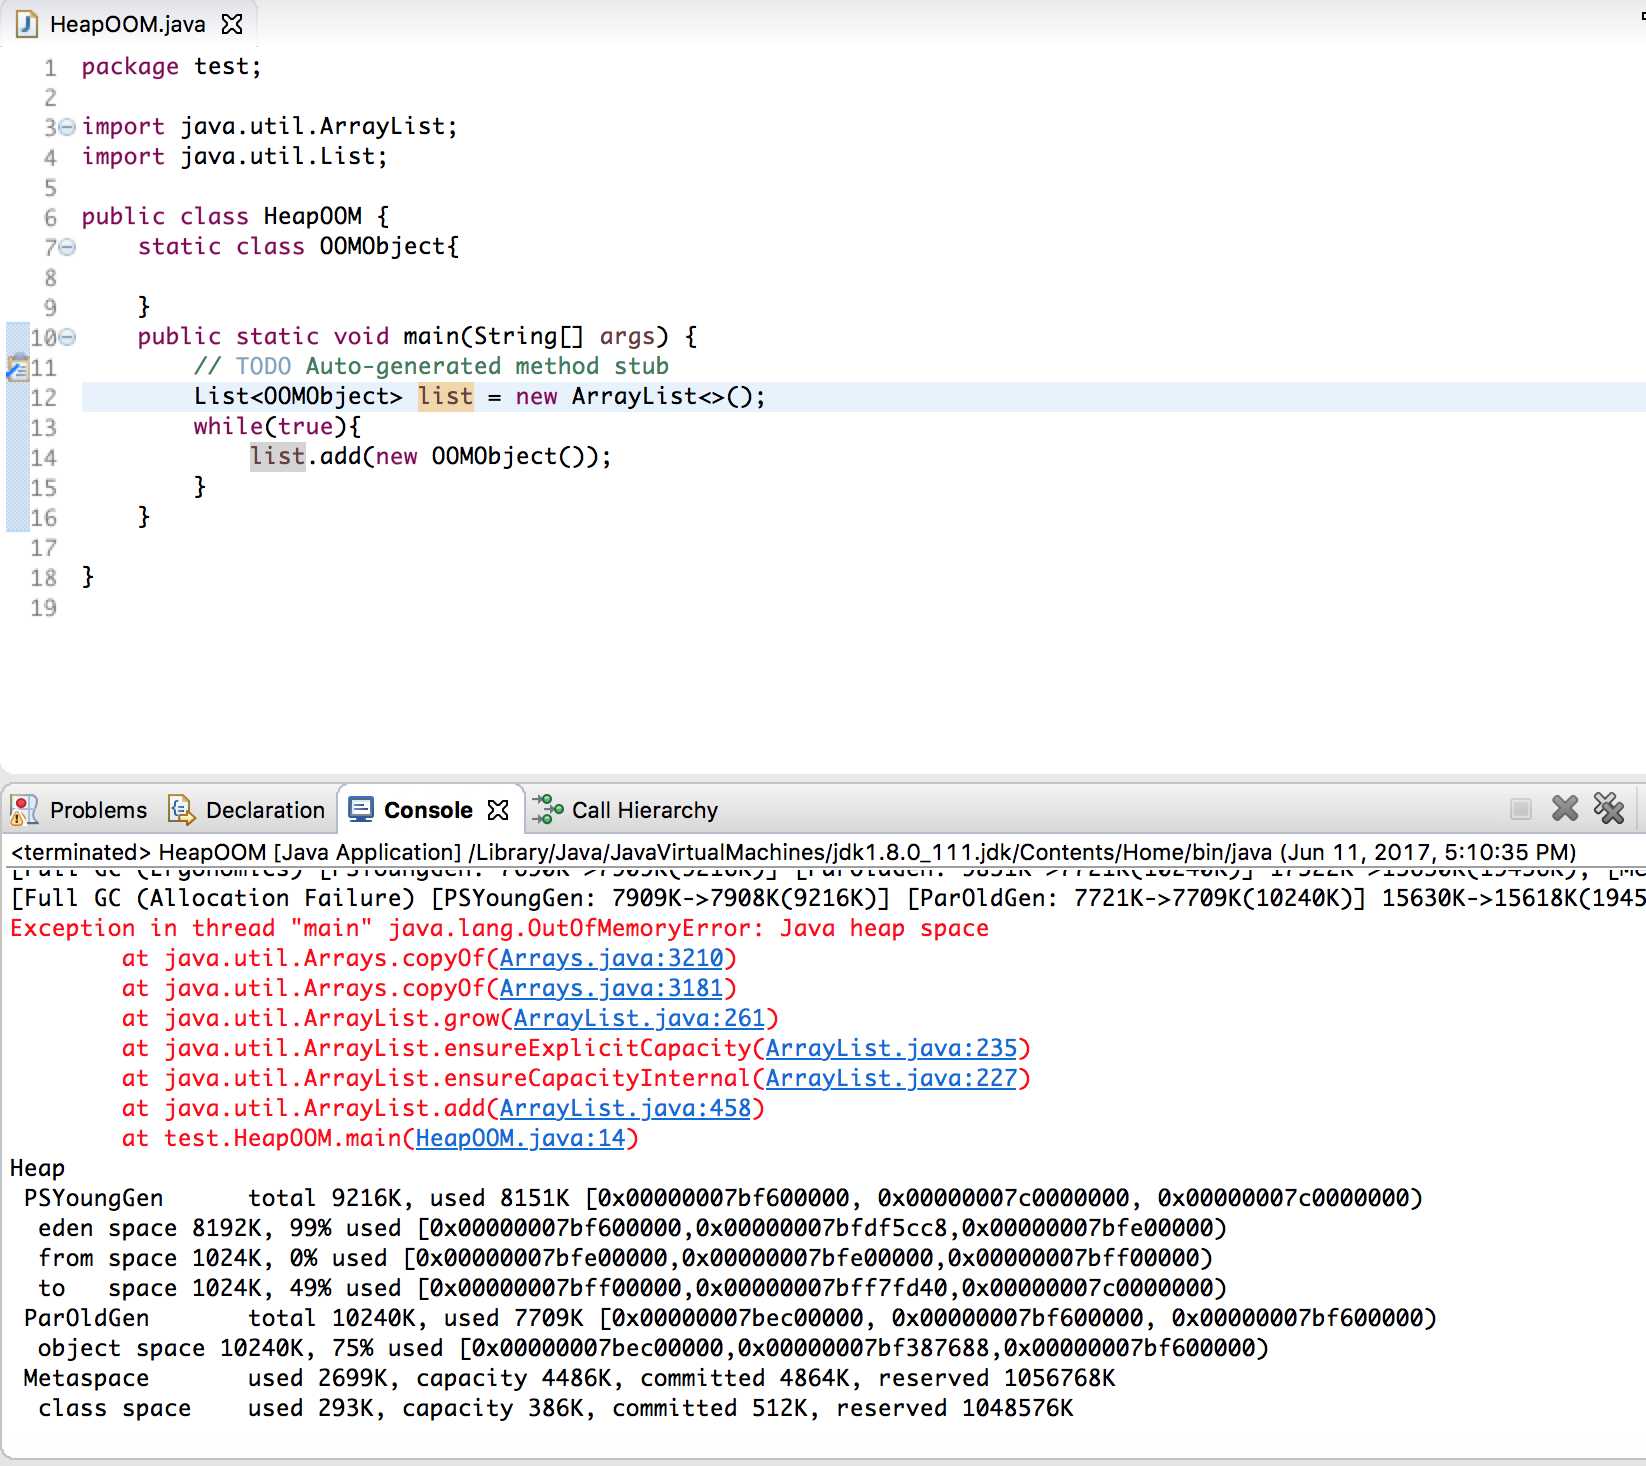Click line number 18 in the gutter
Screen dimensions: 1646x1466
(x=44, y=578)
